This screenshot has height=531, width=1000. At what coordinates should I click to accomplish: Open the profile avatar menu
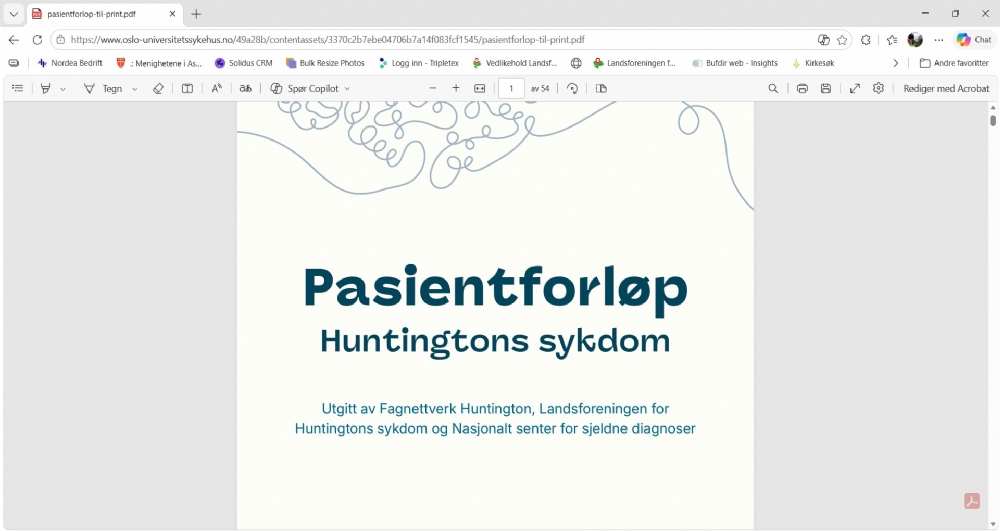(915, 40)
